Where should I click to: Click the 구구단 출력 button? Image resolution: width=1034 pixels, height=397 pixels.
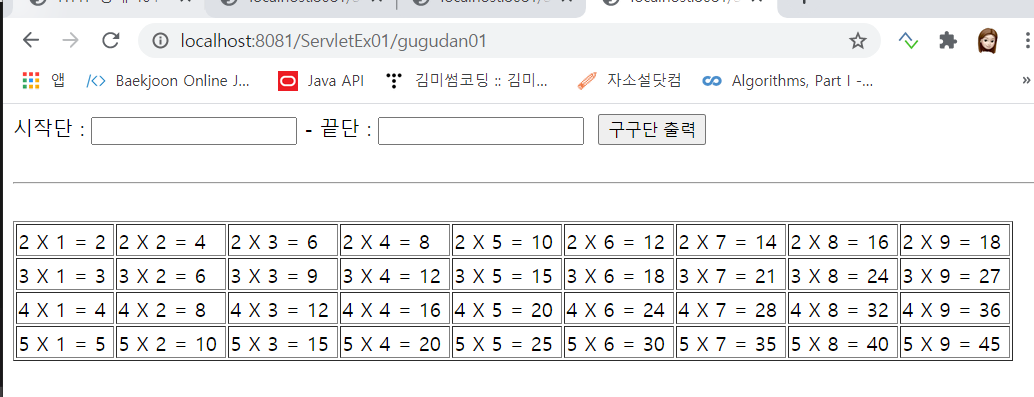(x=652, y=129)
